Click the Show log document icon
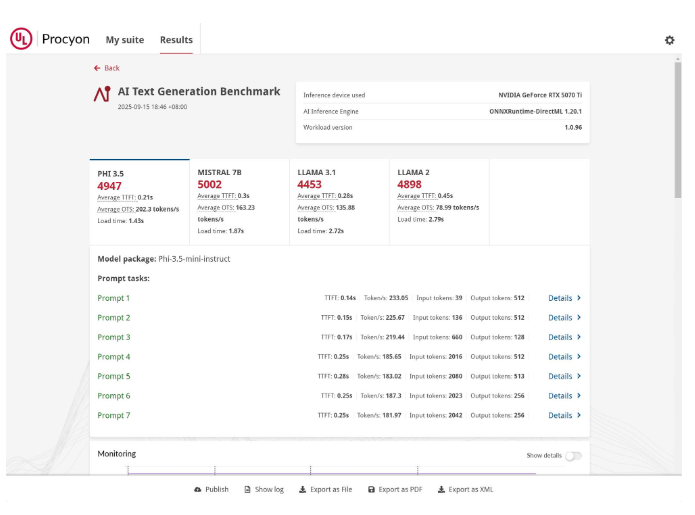 (x=247, y=489)
